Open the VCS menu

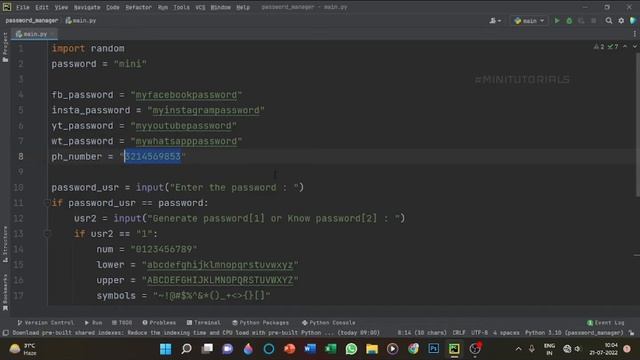click(x=200, y=7)
